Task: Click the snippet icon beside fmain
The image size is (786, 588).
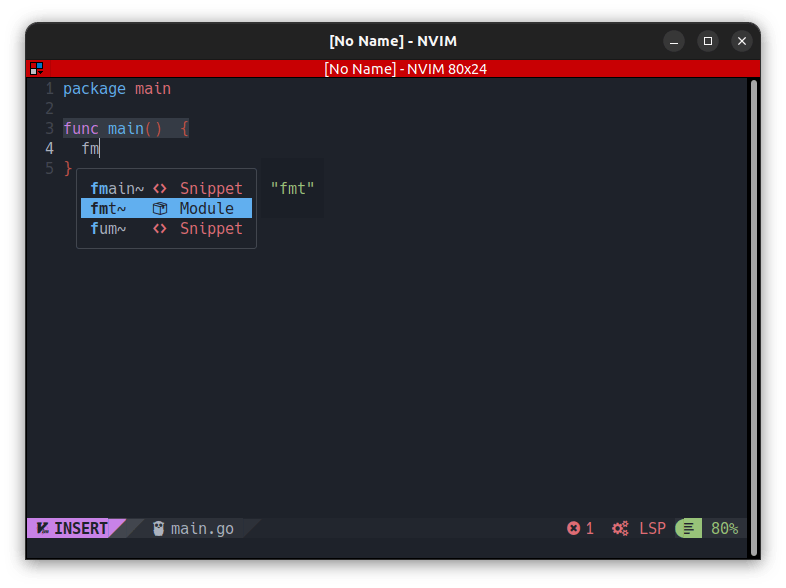Action: 159,188
